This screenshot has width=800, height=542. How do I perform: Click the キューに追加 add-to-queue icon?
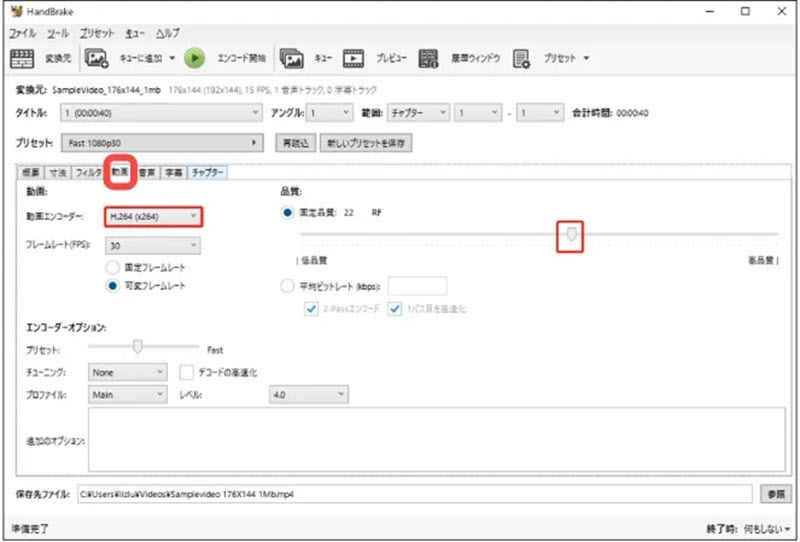tap(96, 58)
